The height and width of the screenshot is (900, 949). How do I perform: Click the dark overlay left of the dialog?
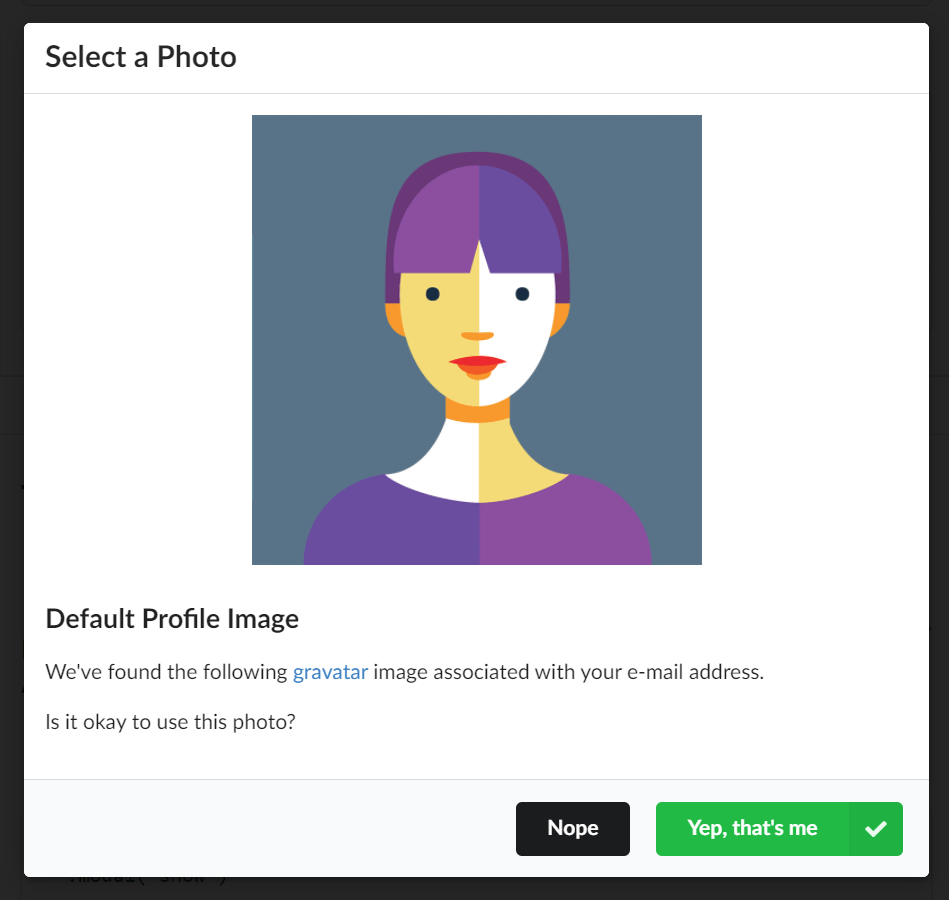pos(10,450)
